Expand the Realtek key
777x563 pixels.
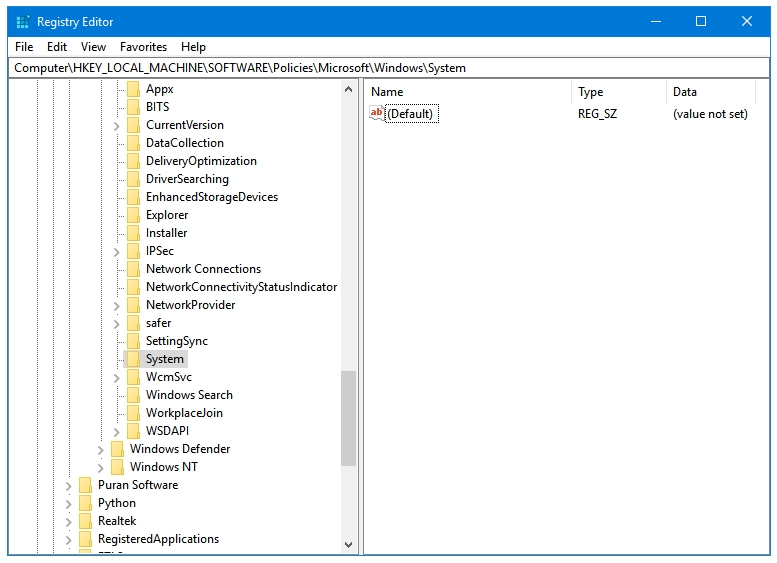pos(69,522)
